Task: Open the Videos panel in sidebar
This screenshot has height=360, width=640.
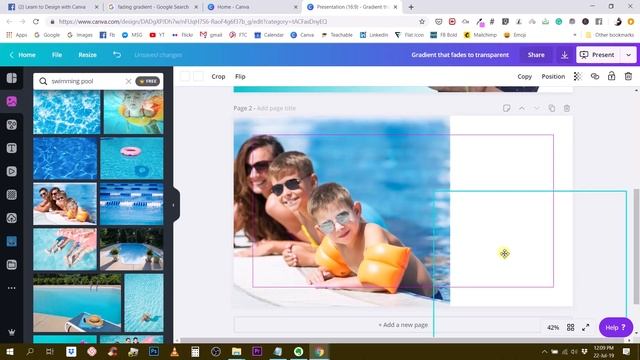Action: coord(11,171)
